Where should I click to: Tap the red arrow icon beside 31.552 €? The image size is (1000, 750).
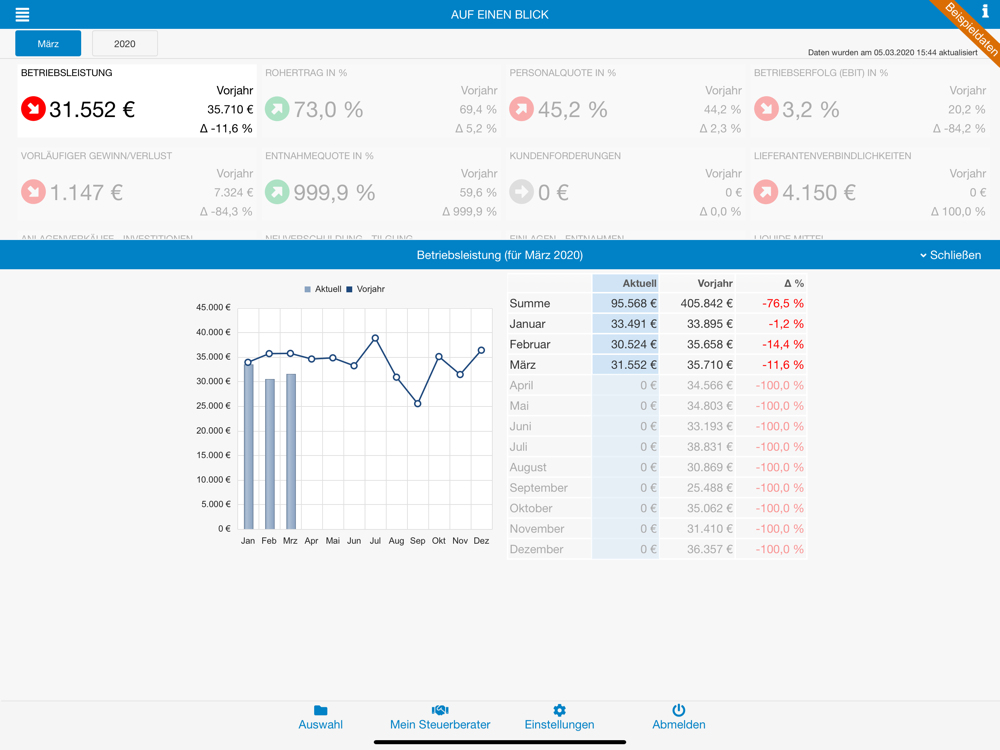click(33, 109)
